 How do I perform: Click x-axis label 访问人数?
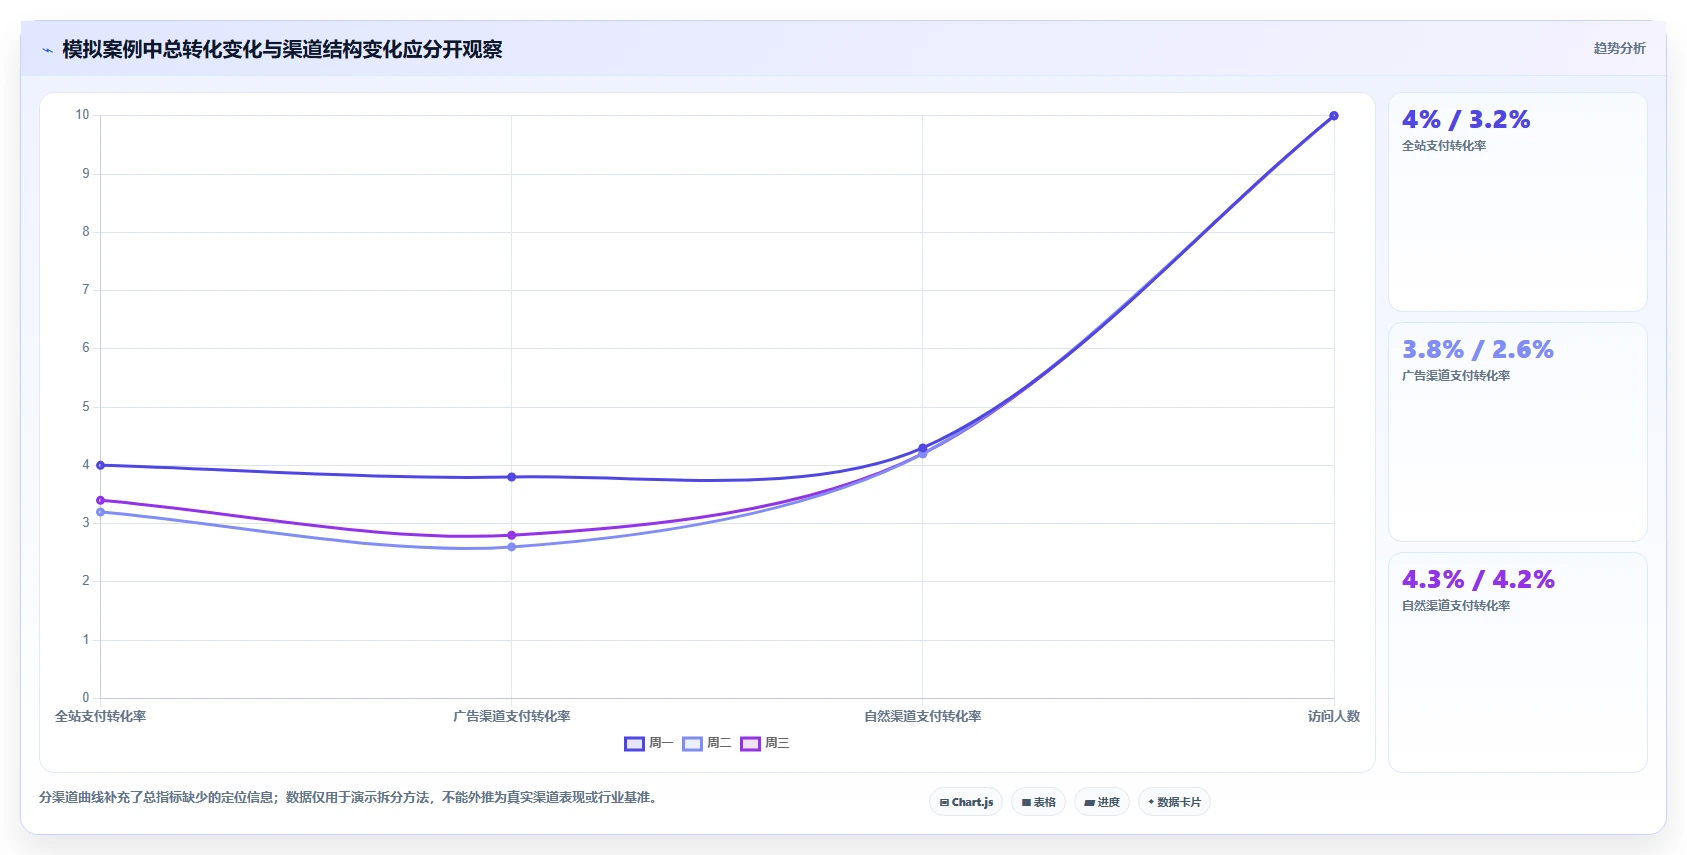[x=1334, y=716]
